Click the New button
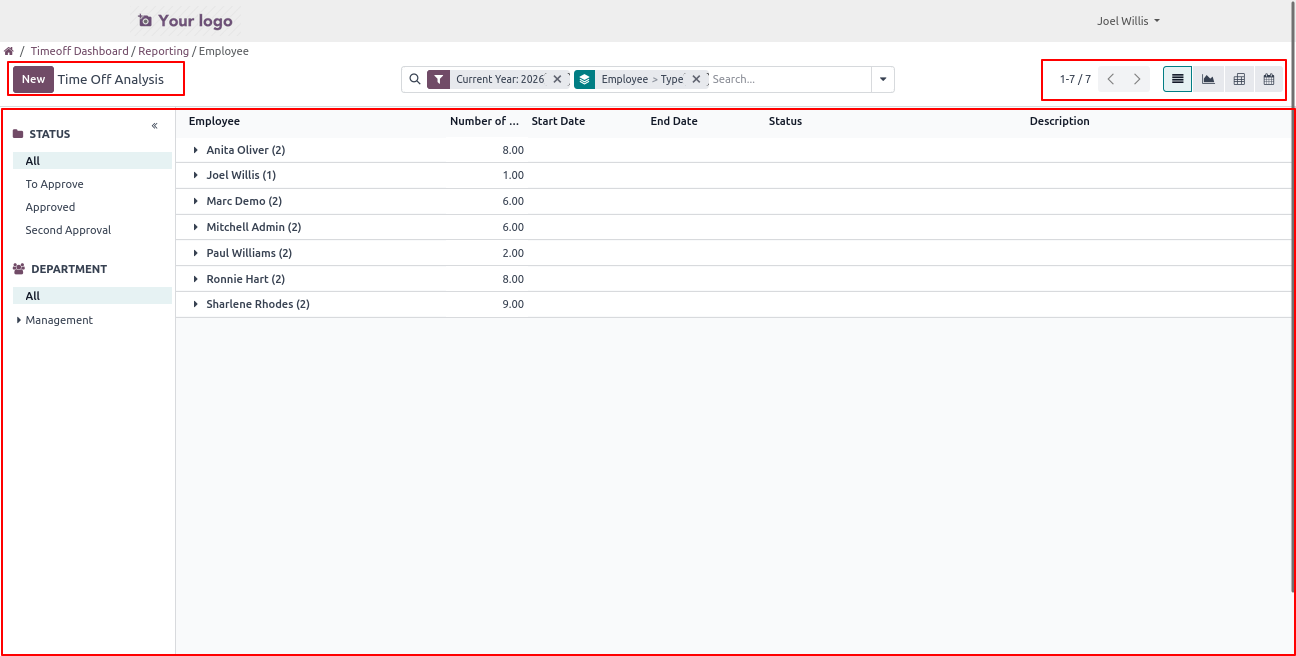The height and width of the screenshot is (656, 1296). [33, 79]
